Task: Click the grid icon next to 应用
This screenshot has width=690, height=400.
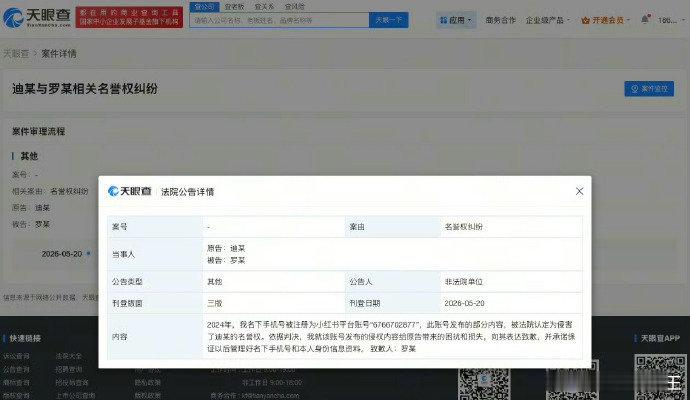Action: pos(444,20)
